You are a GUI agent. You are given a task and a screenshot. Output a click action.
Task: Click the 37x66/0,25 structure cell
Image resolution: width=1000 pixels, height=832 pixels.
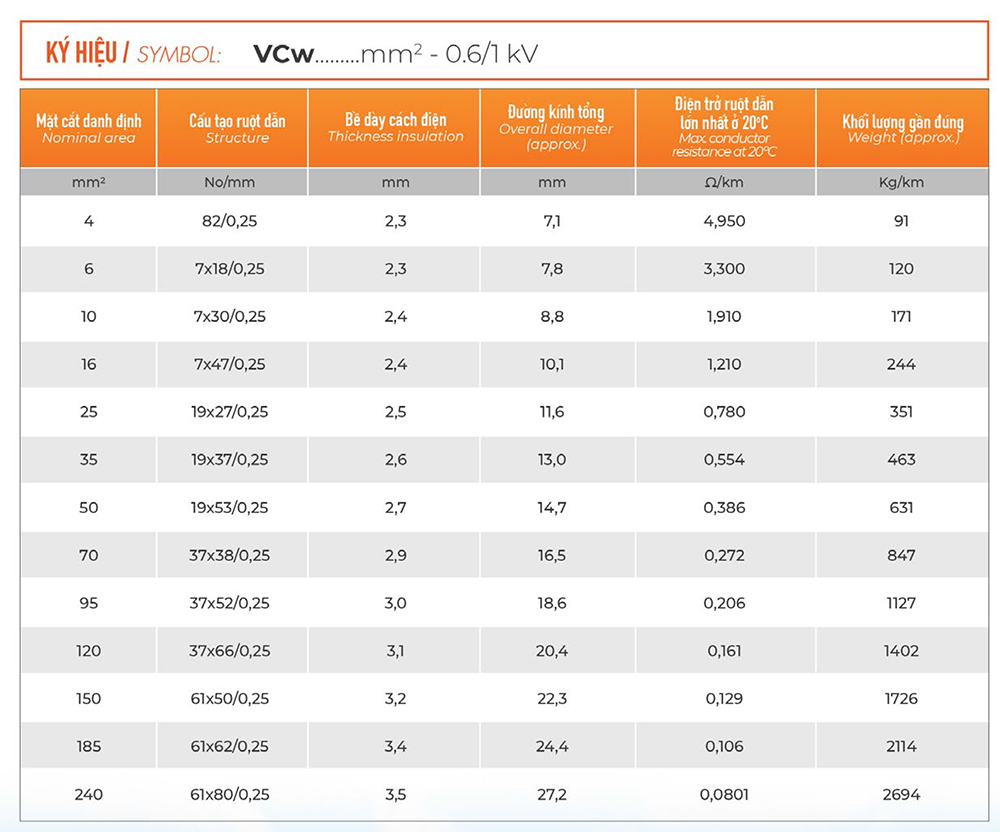[229, 651]
